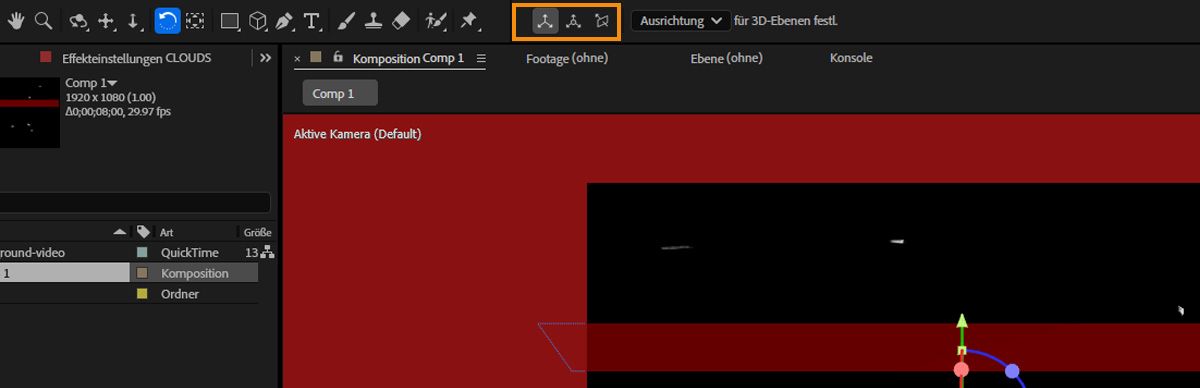Select the Rectangle shape tool
This screenshot has width=1200, height=388.
230,20
